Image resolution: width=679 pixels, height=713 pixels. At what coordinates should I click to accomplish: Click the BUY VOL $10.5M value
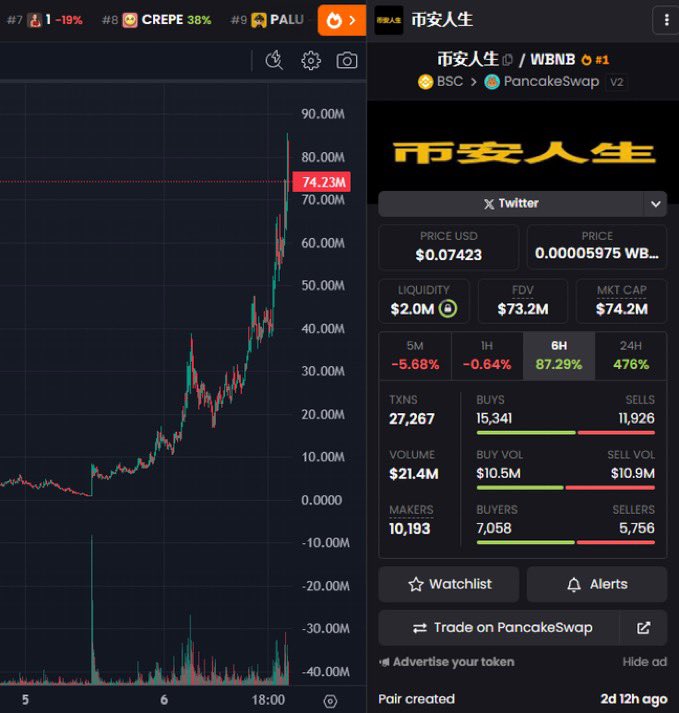click(x=498, y=473)
